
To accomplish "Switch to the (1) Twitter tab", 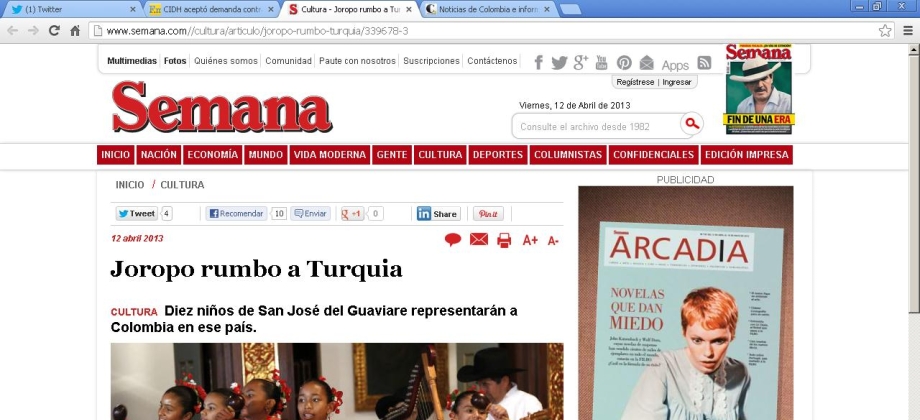I will 72,9.
